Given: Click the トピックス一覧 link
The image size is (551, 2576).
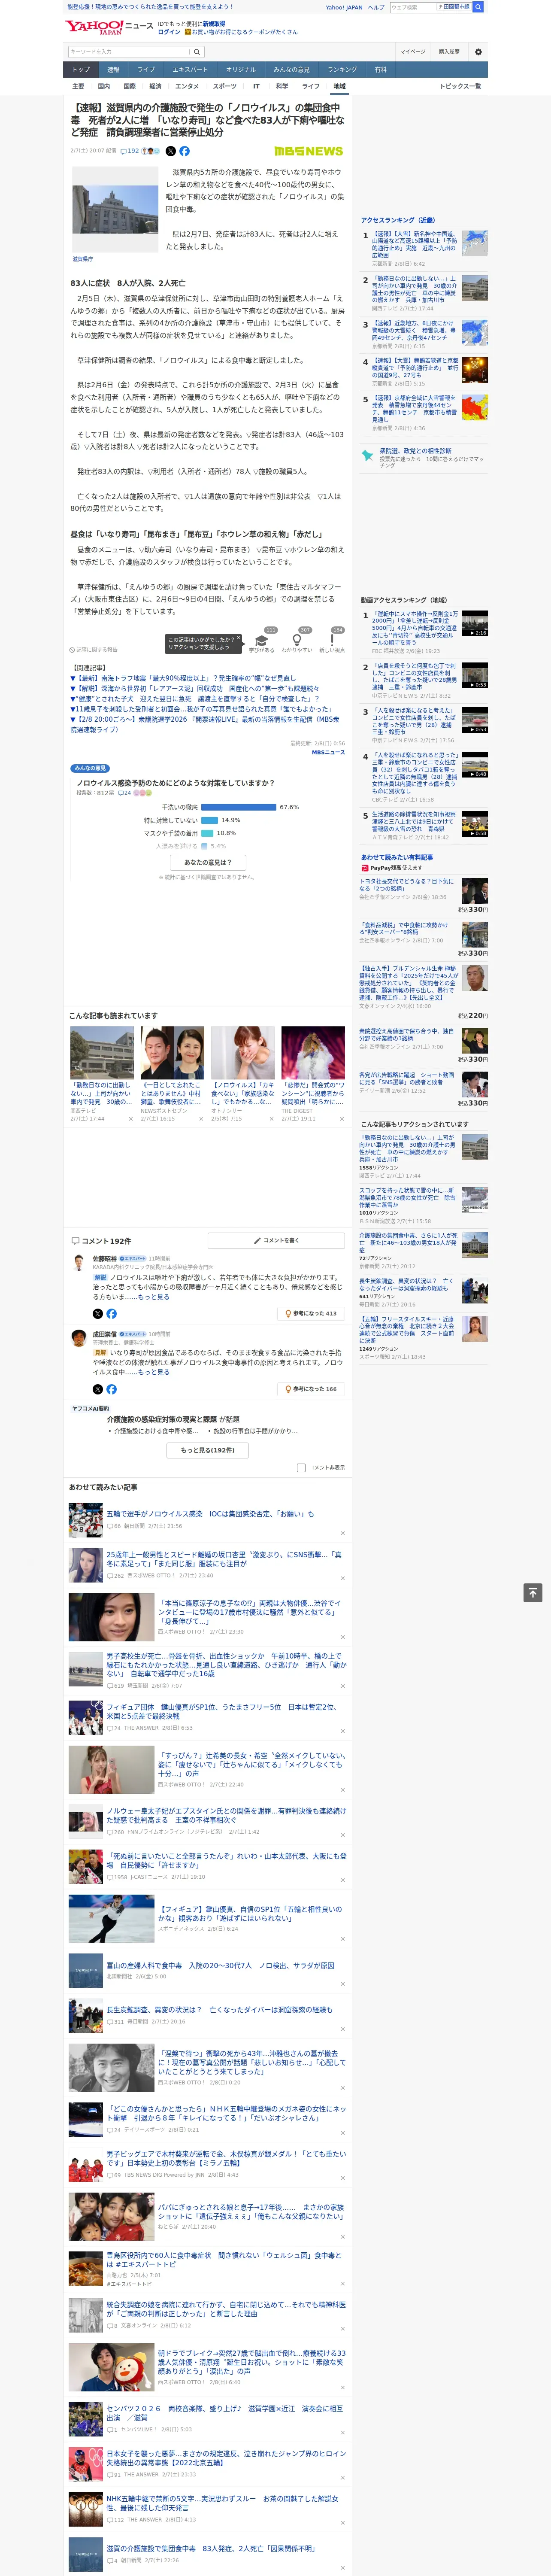Looking at the screenshot, I should (x=460, y=86).
